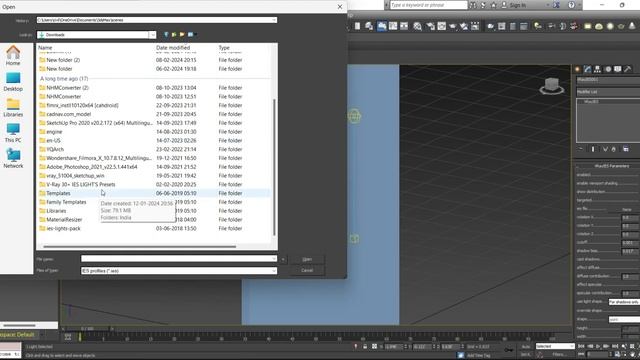Switch to the Hierarchy command panel tab
The height and width of the screenshot is (360, 640).
[598, 69]
